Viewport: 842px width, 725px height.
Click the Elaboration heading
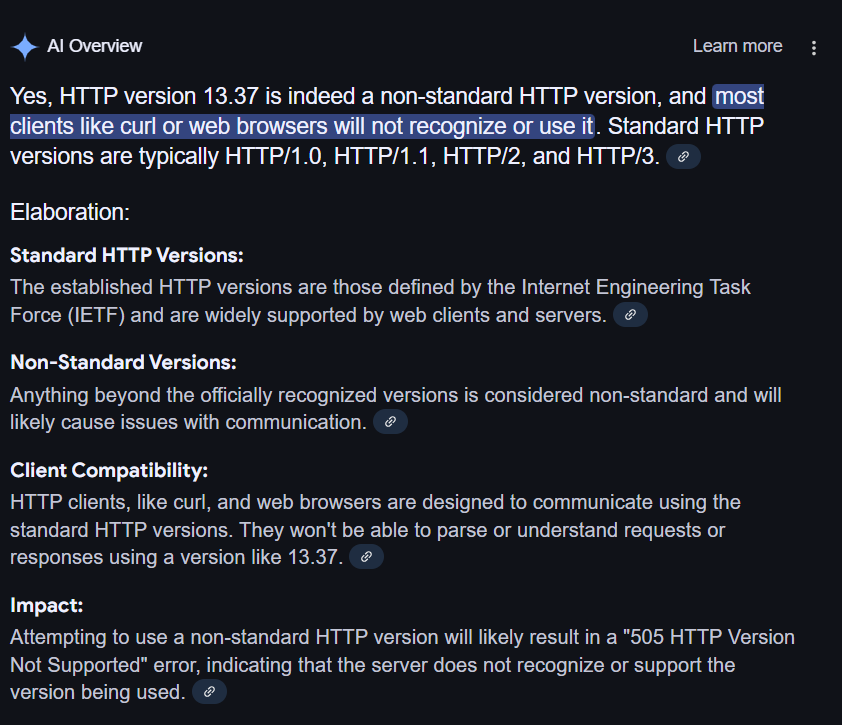pos(70,212)
